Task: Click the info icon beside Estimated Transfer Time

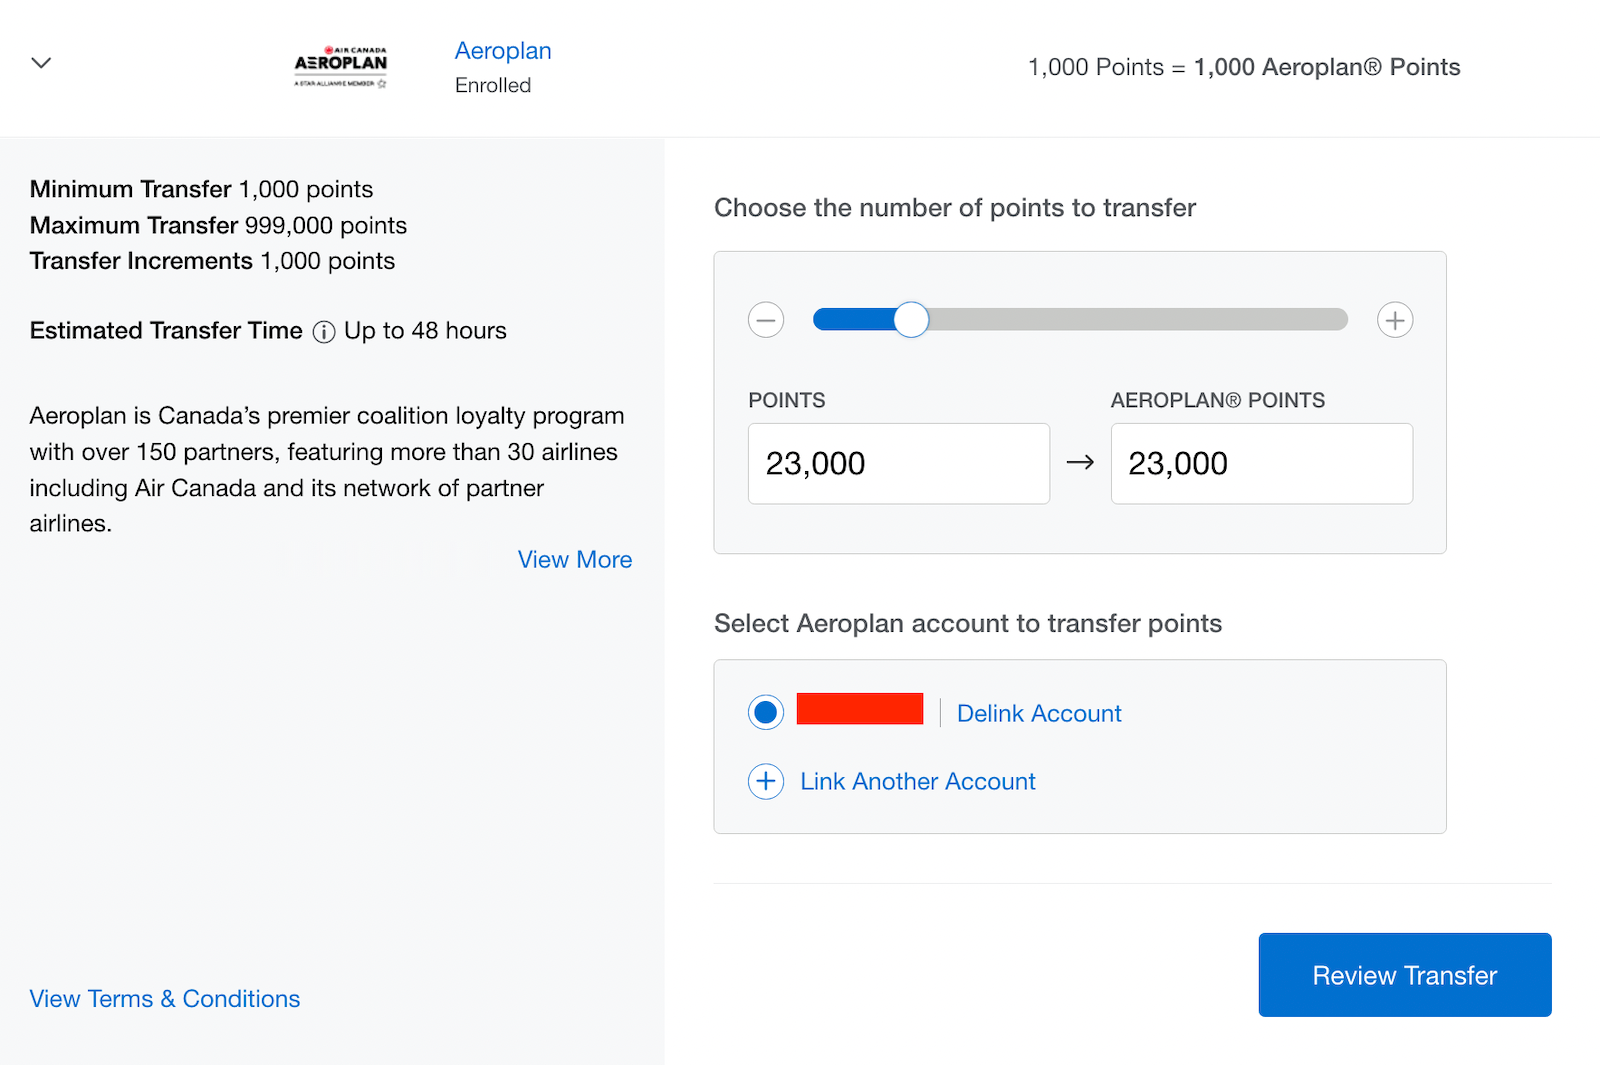Action: (324, 331)
